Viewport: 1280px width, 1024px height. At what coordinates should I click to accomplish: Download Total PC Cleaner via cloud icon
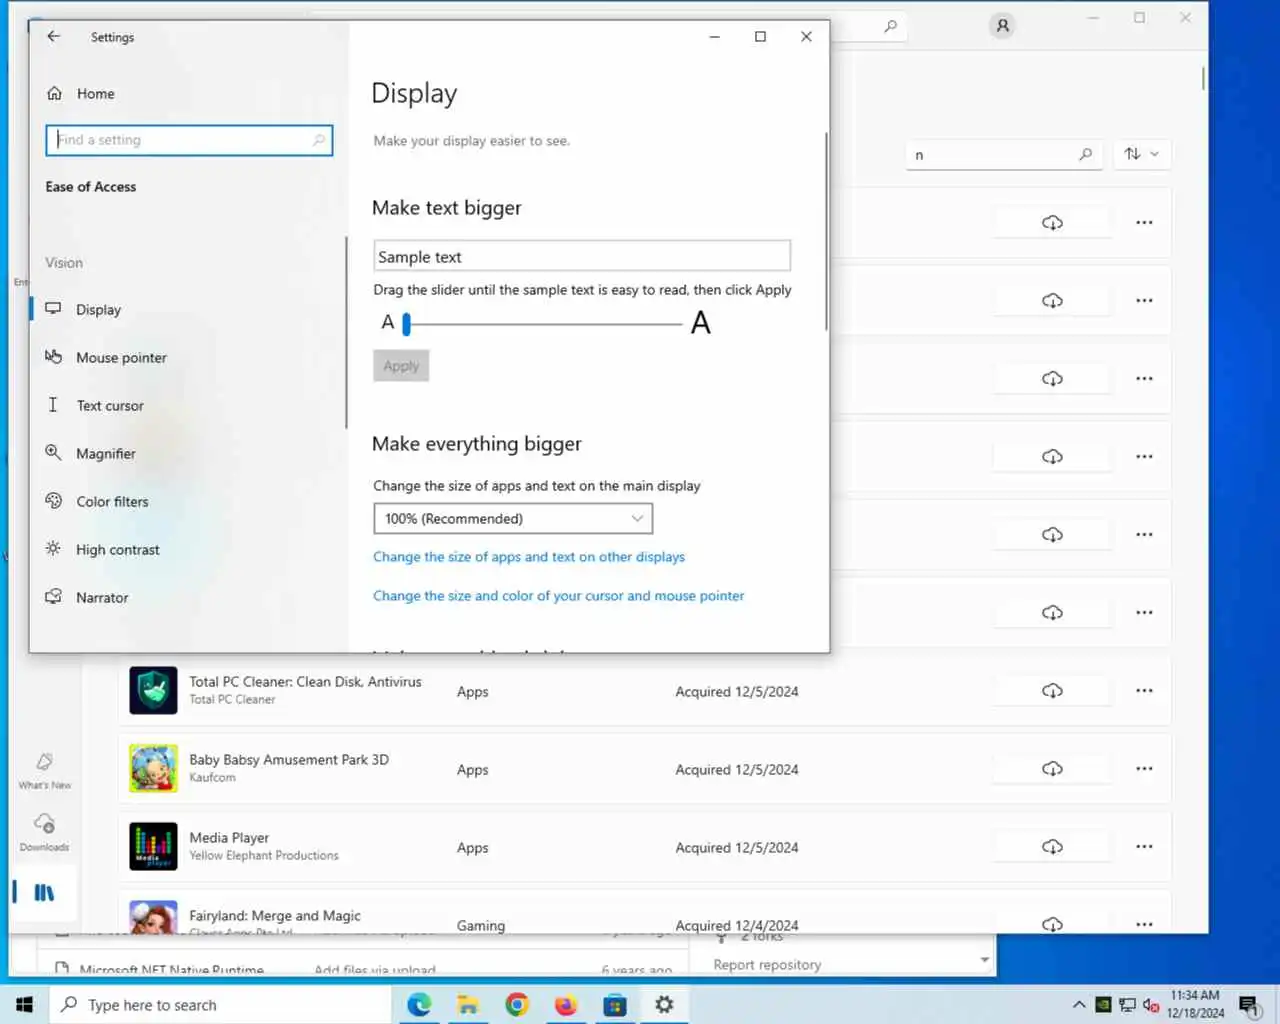click(1052, 691)
